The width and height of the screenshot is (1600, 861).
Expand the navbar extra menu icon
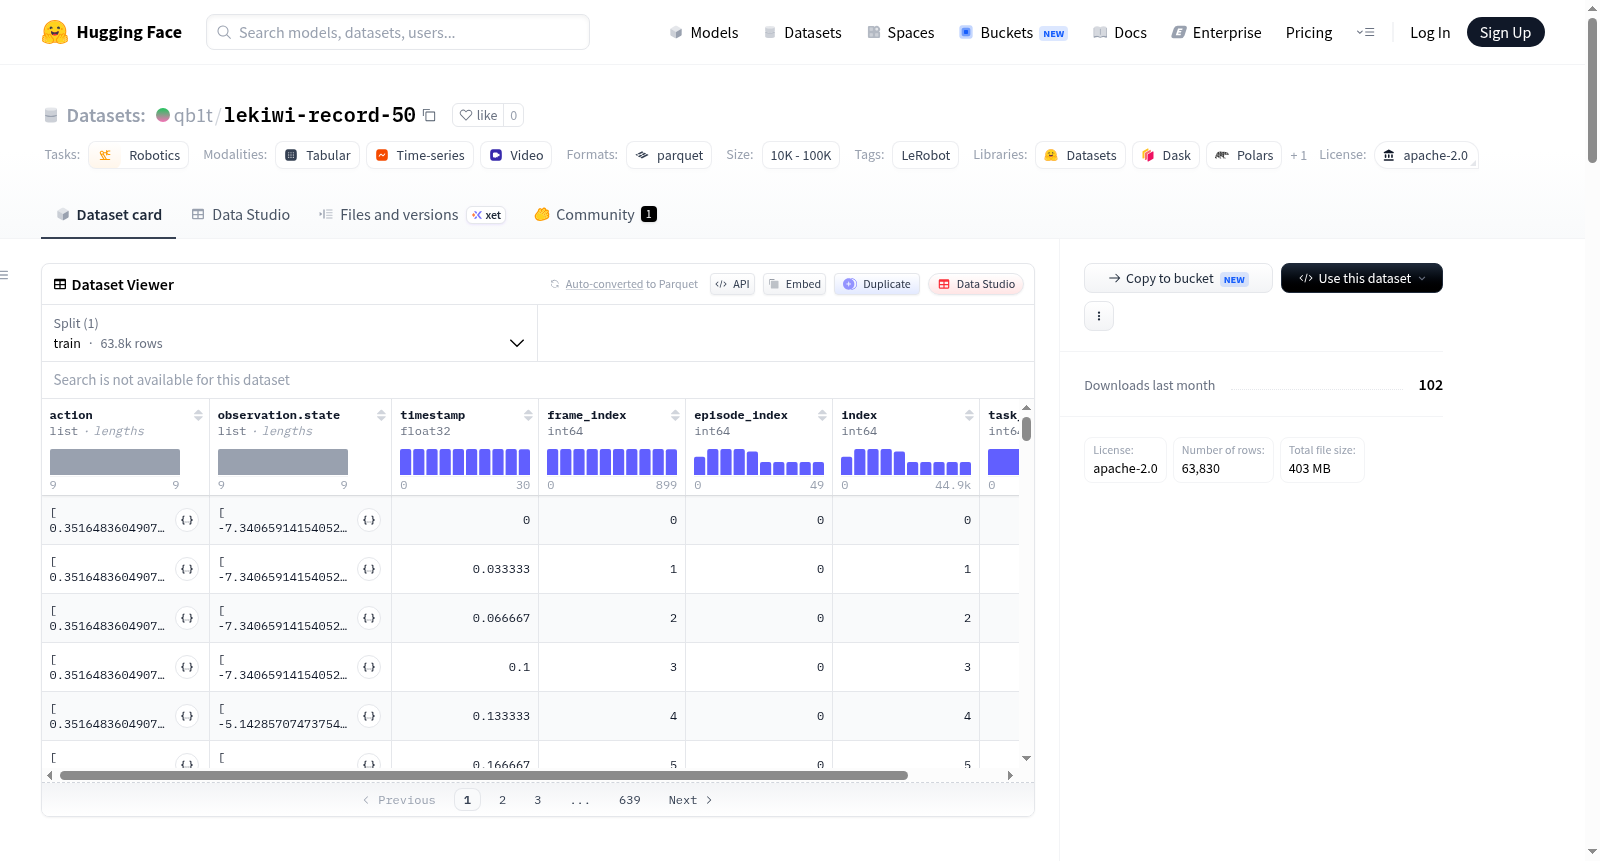pyautogui.click(x=1365, y=32)
